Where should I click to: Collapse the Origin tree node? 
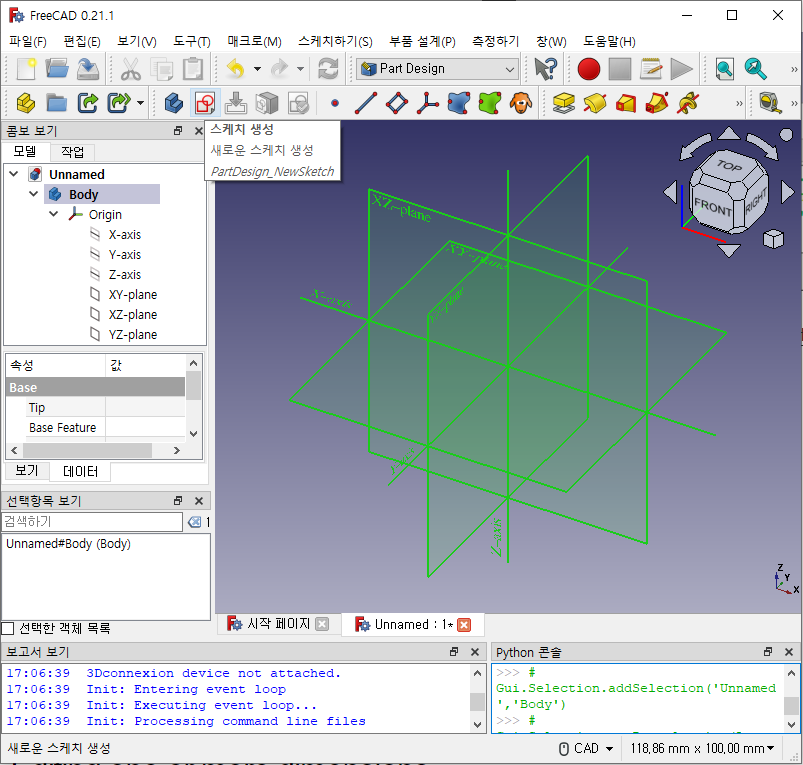coord(54,214)
